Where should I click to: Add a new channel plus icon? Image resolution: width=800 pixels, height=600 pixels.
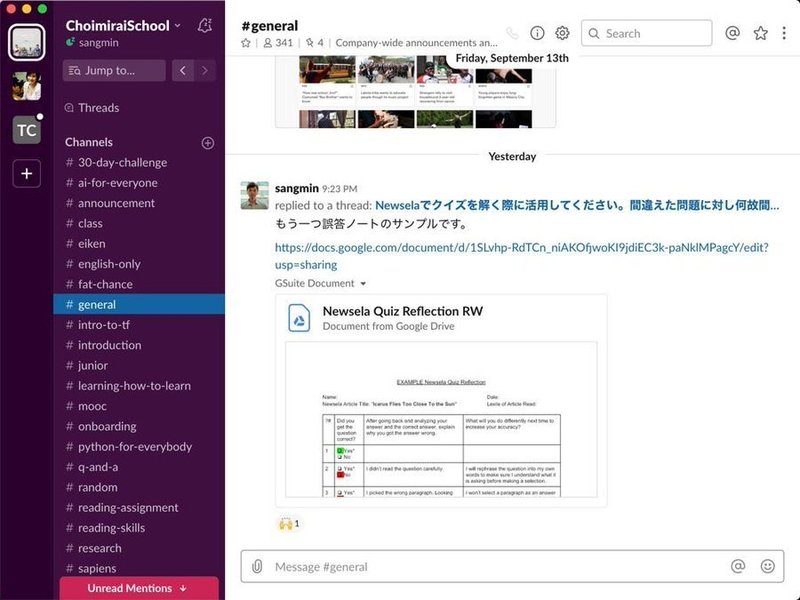coord(208,143)
